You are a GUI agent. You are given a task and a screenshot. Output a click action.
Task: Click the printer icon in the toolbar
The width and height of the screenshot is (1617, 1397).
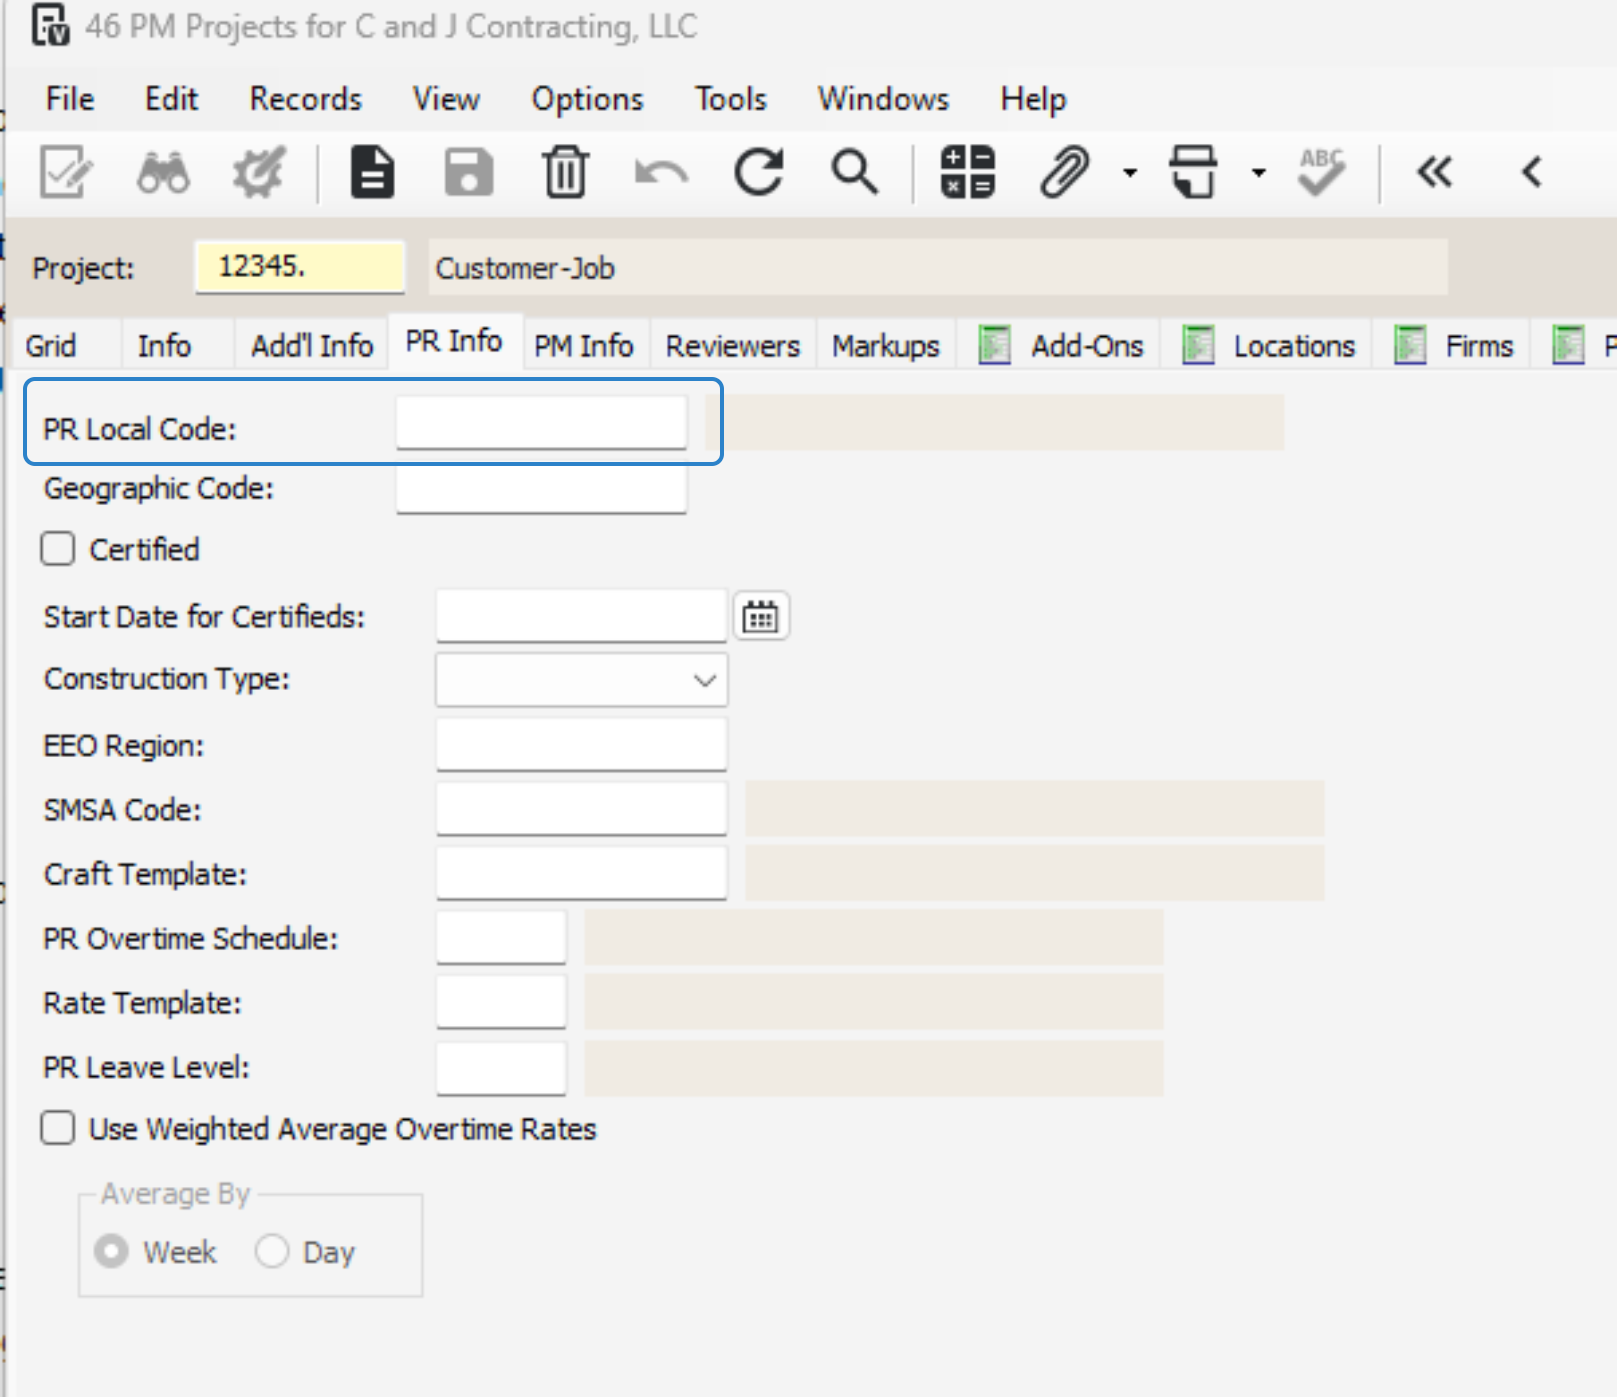[1194, 172]
